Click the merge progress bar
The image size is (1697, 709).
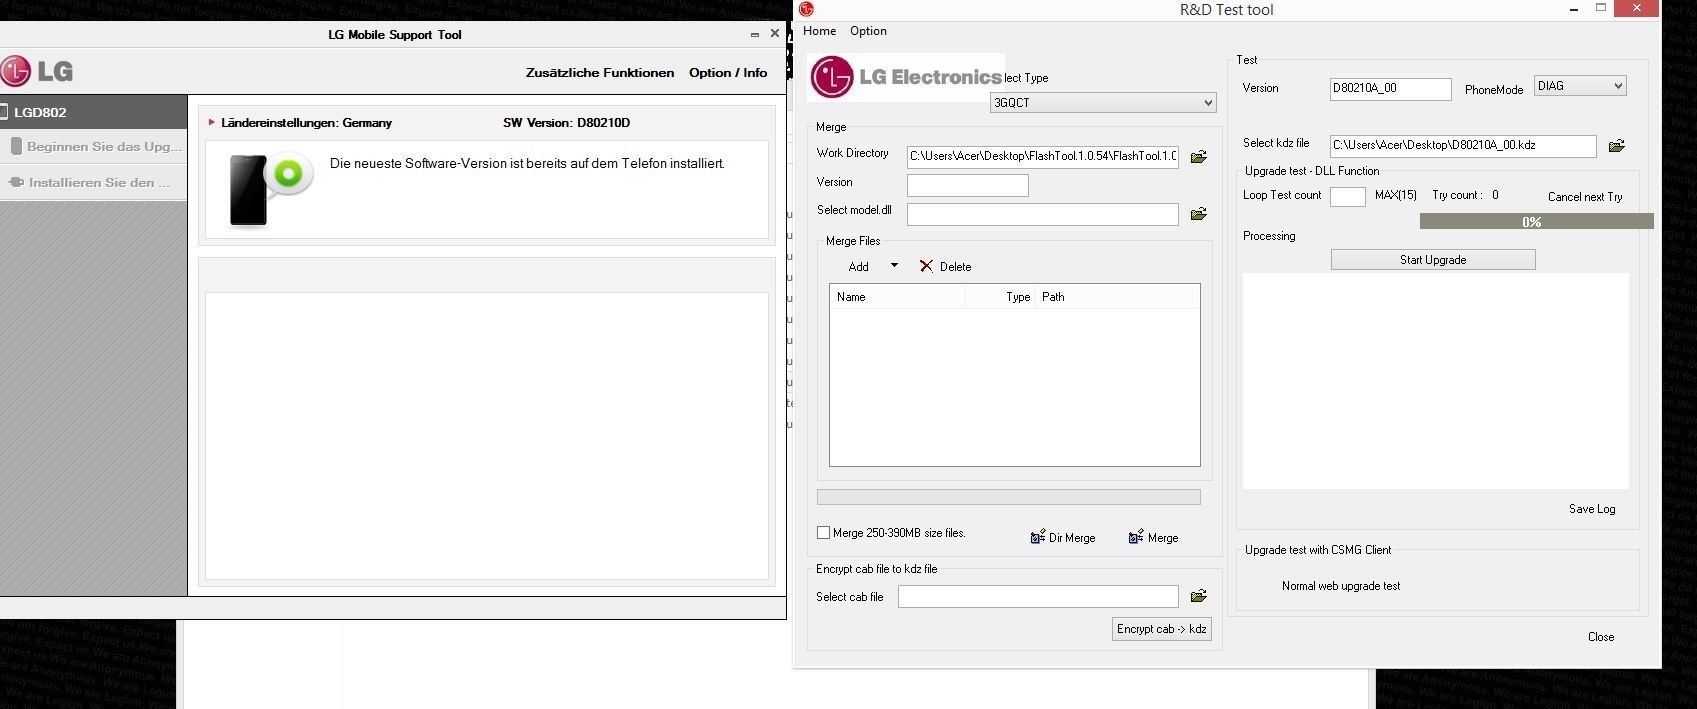pyautogui.click(x=1009, y=497)
